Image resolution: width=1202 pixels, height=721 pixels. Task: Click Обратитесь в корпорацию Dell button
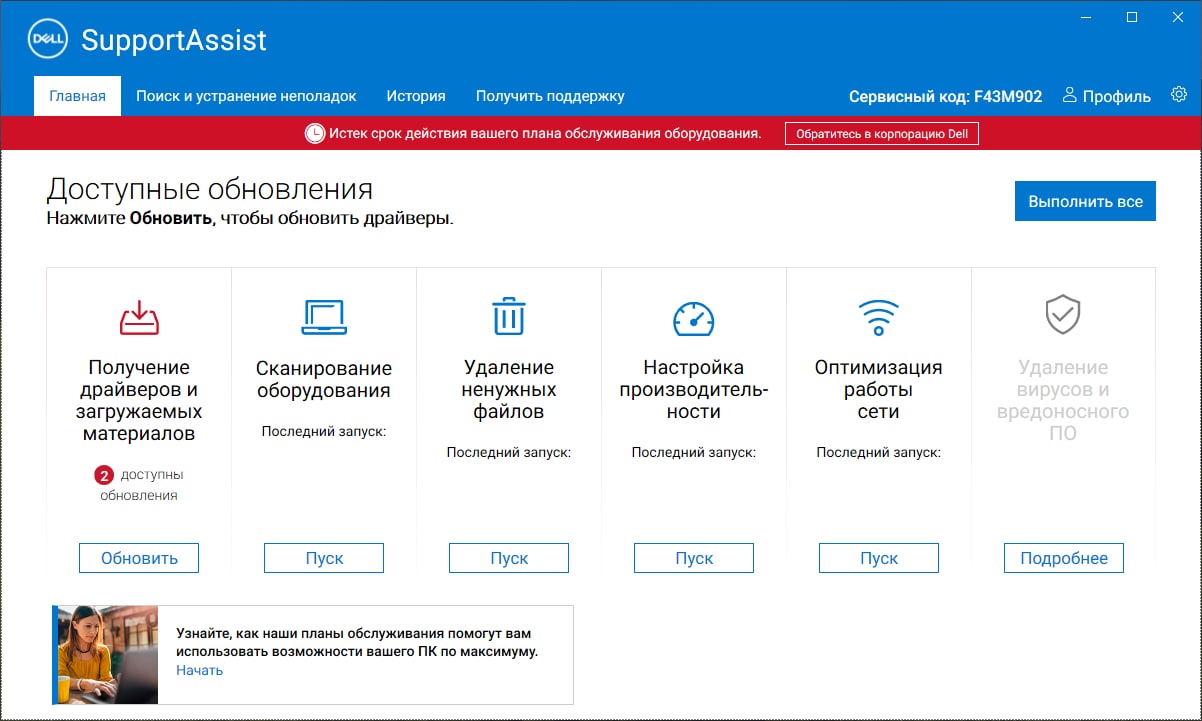[x=881, y=133]
